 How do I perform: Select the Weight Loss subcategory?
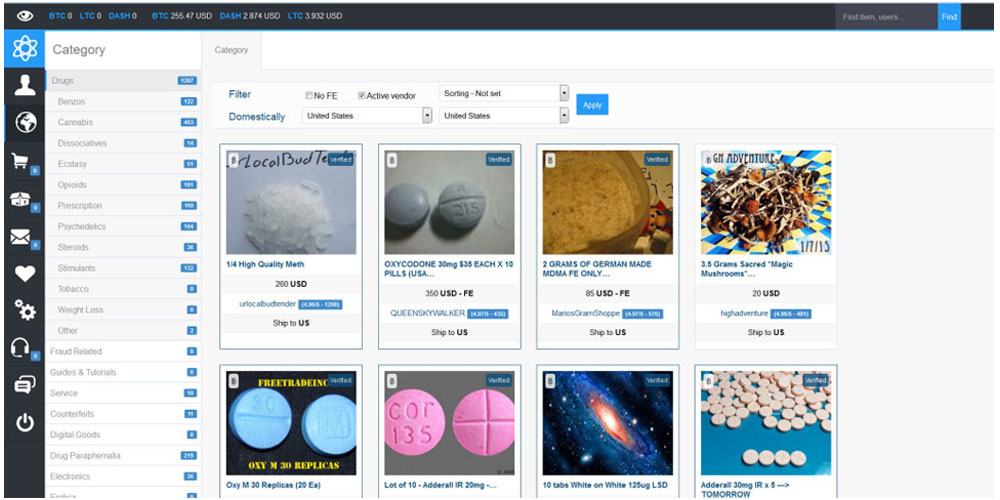(x=123, y=310)
